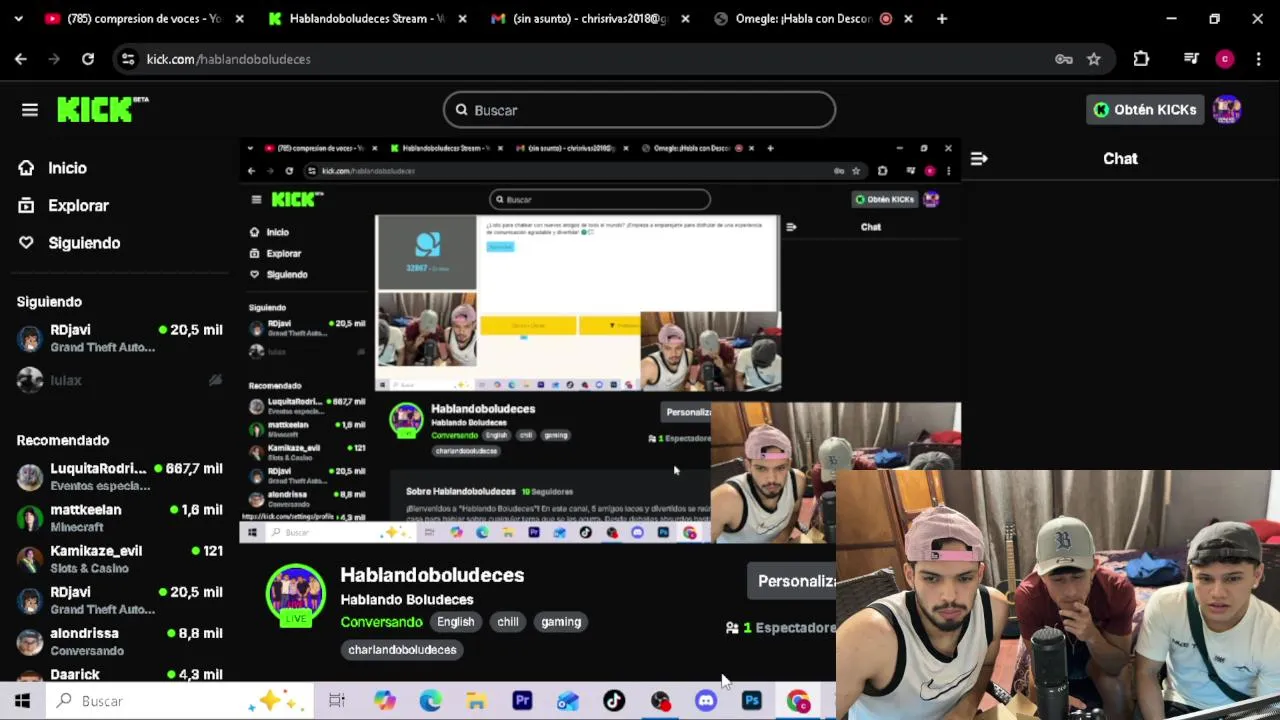Image resolution: width=1280 pixels, height=720 pixels.
Task: Open recommended channel LuquitaRodri...
Action: coord(119,477)
